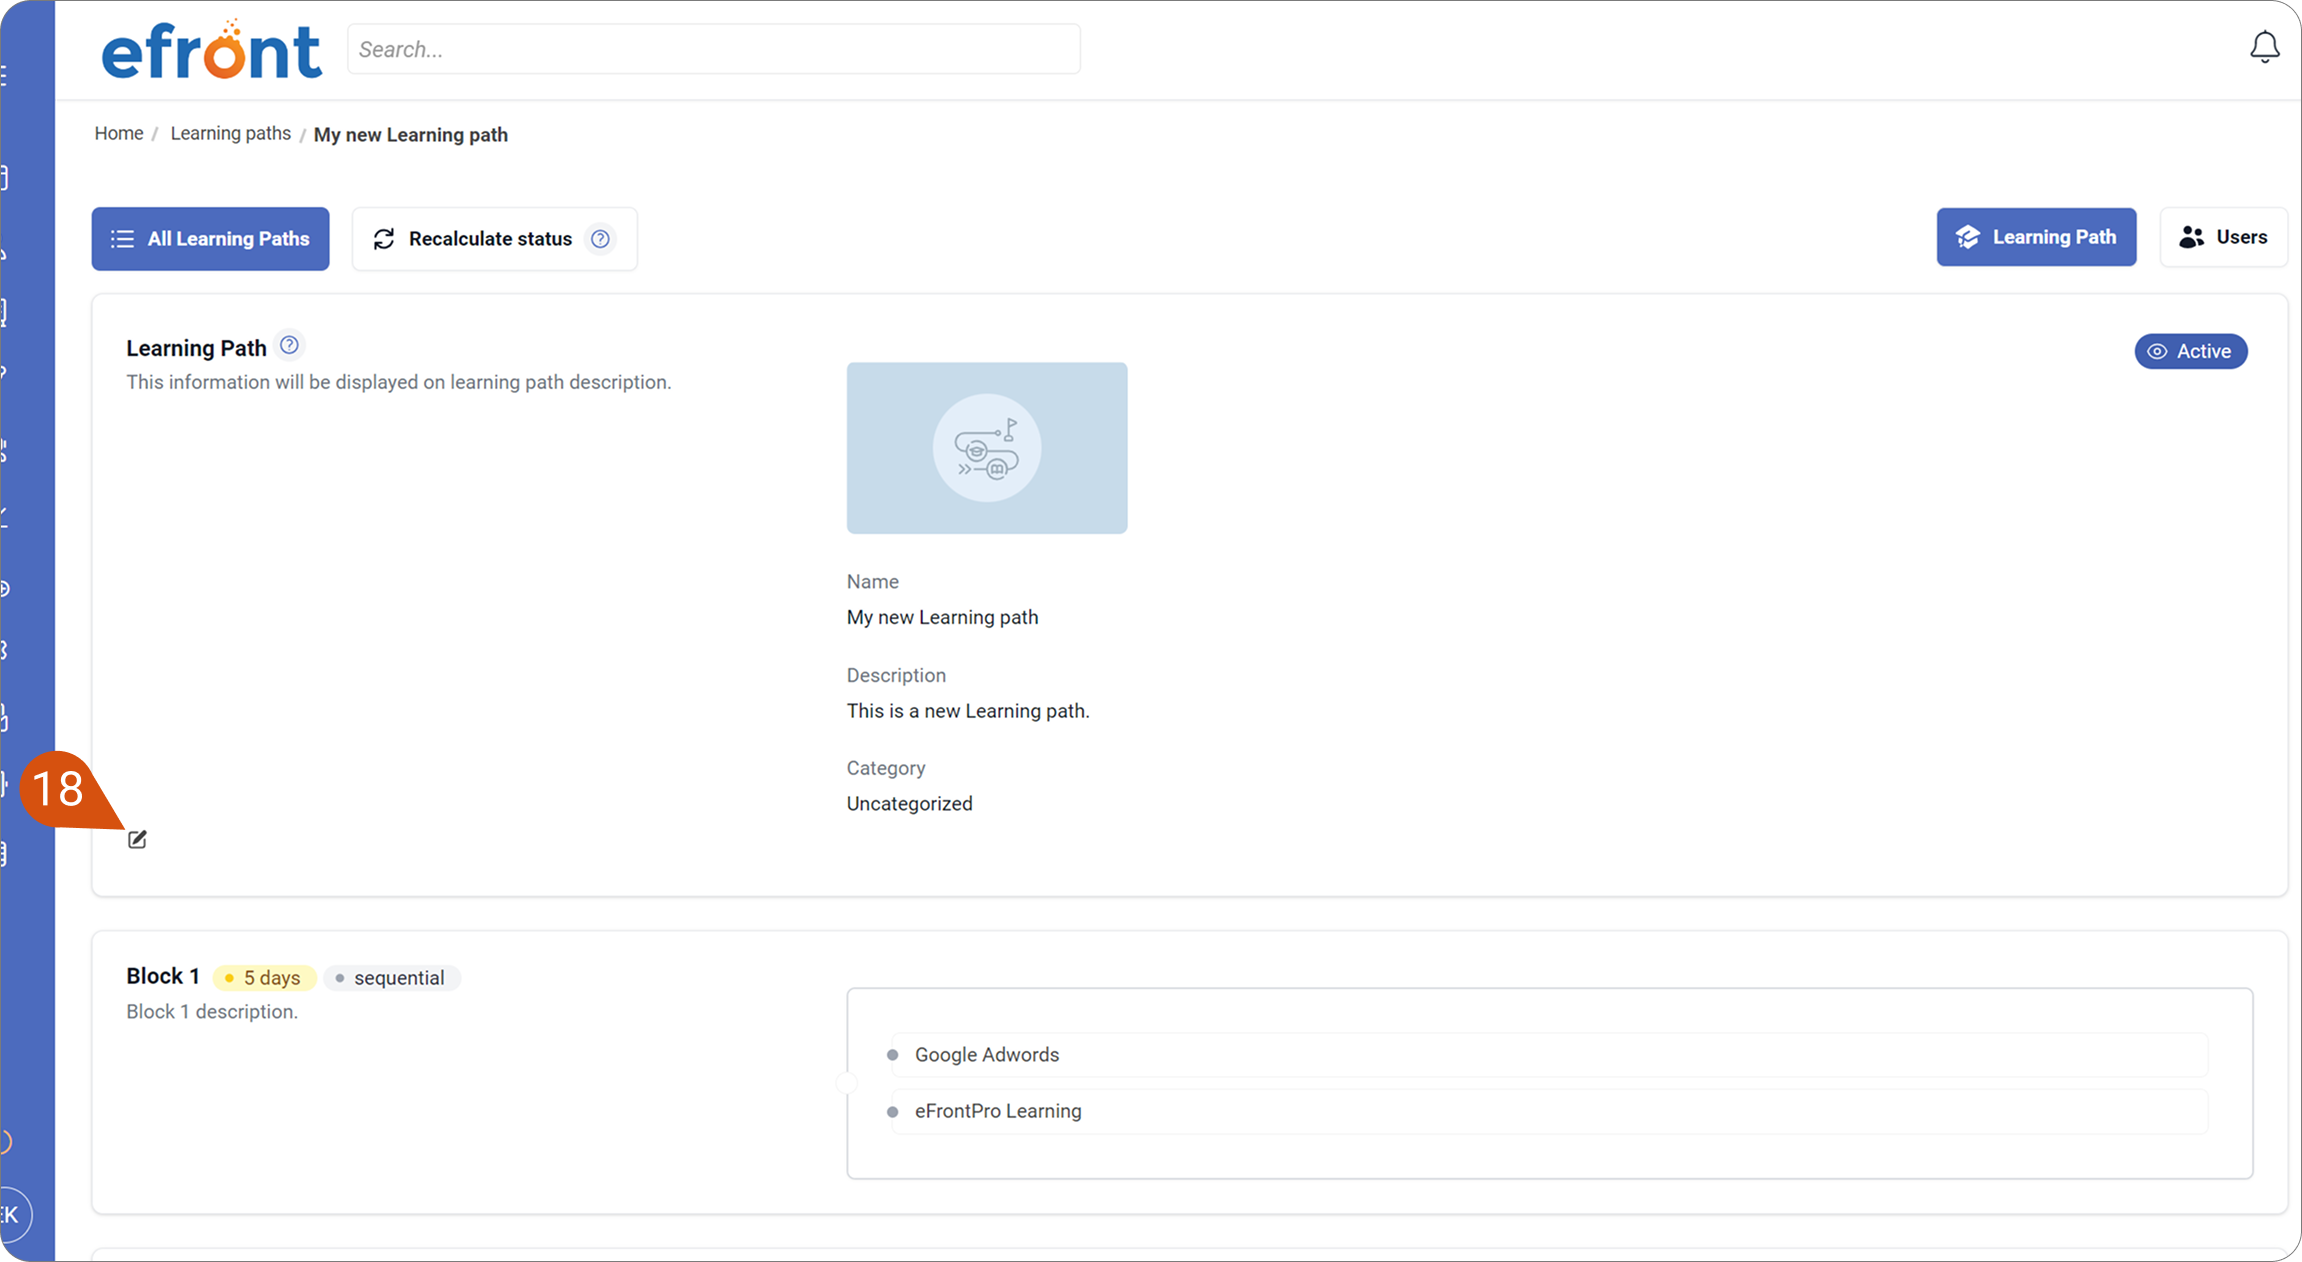Open help icon next to Recalculate status
2302x1262 pixels.
(x=600, y=239)
